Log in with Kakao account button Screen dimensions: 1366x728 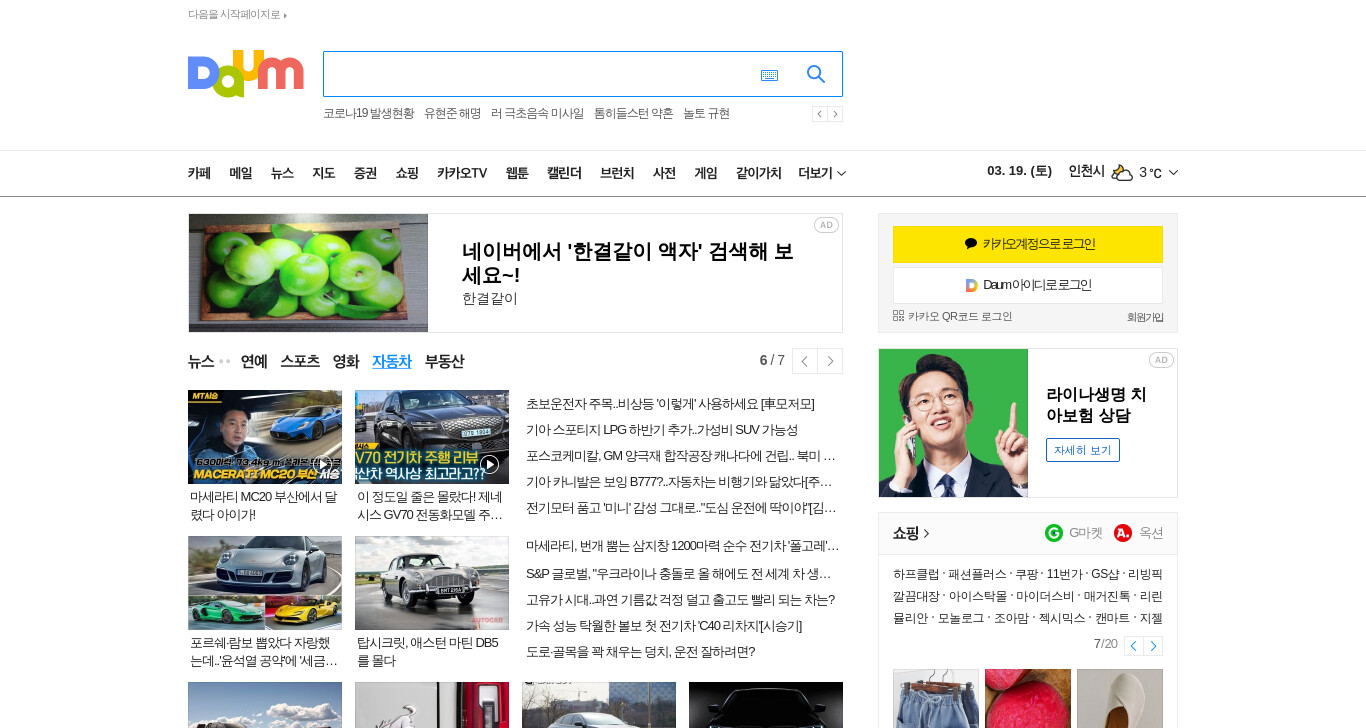pos(1028,244)
